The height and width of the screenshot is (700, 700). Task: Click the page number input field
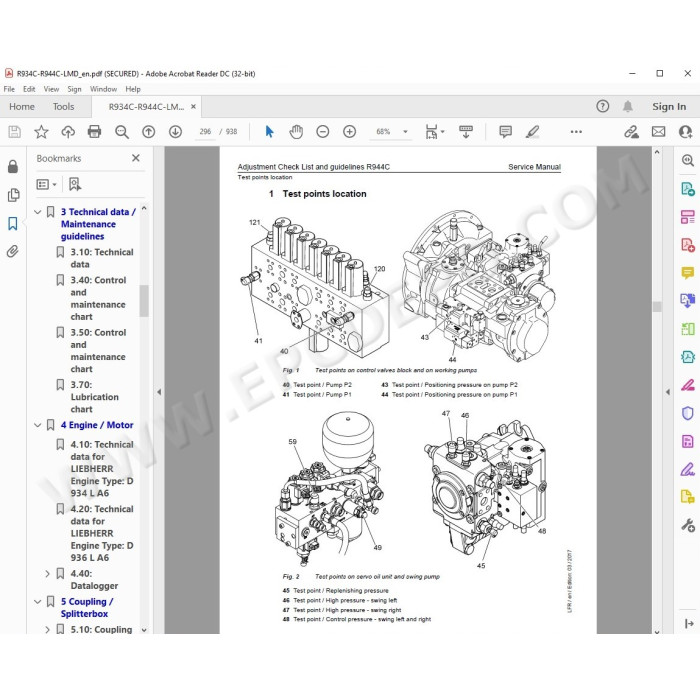[205, 132]
